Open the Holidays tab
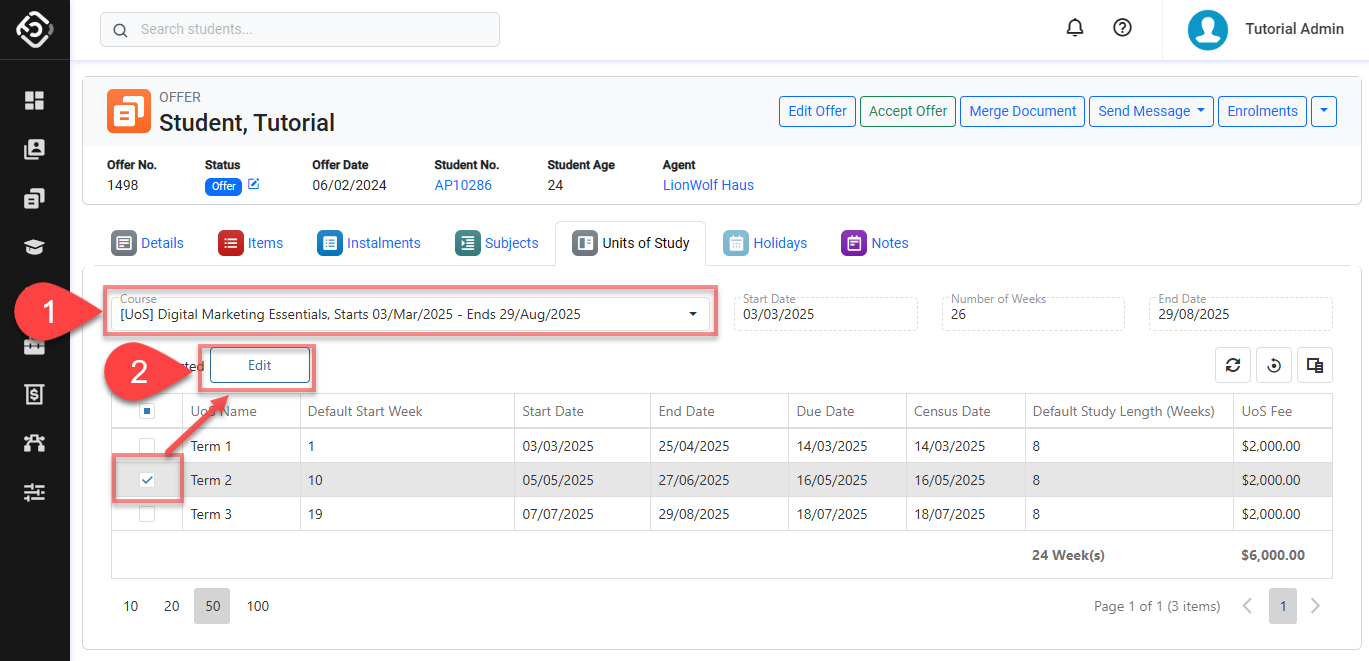This screenshot has height=661, width=1369. pos(766,243)
